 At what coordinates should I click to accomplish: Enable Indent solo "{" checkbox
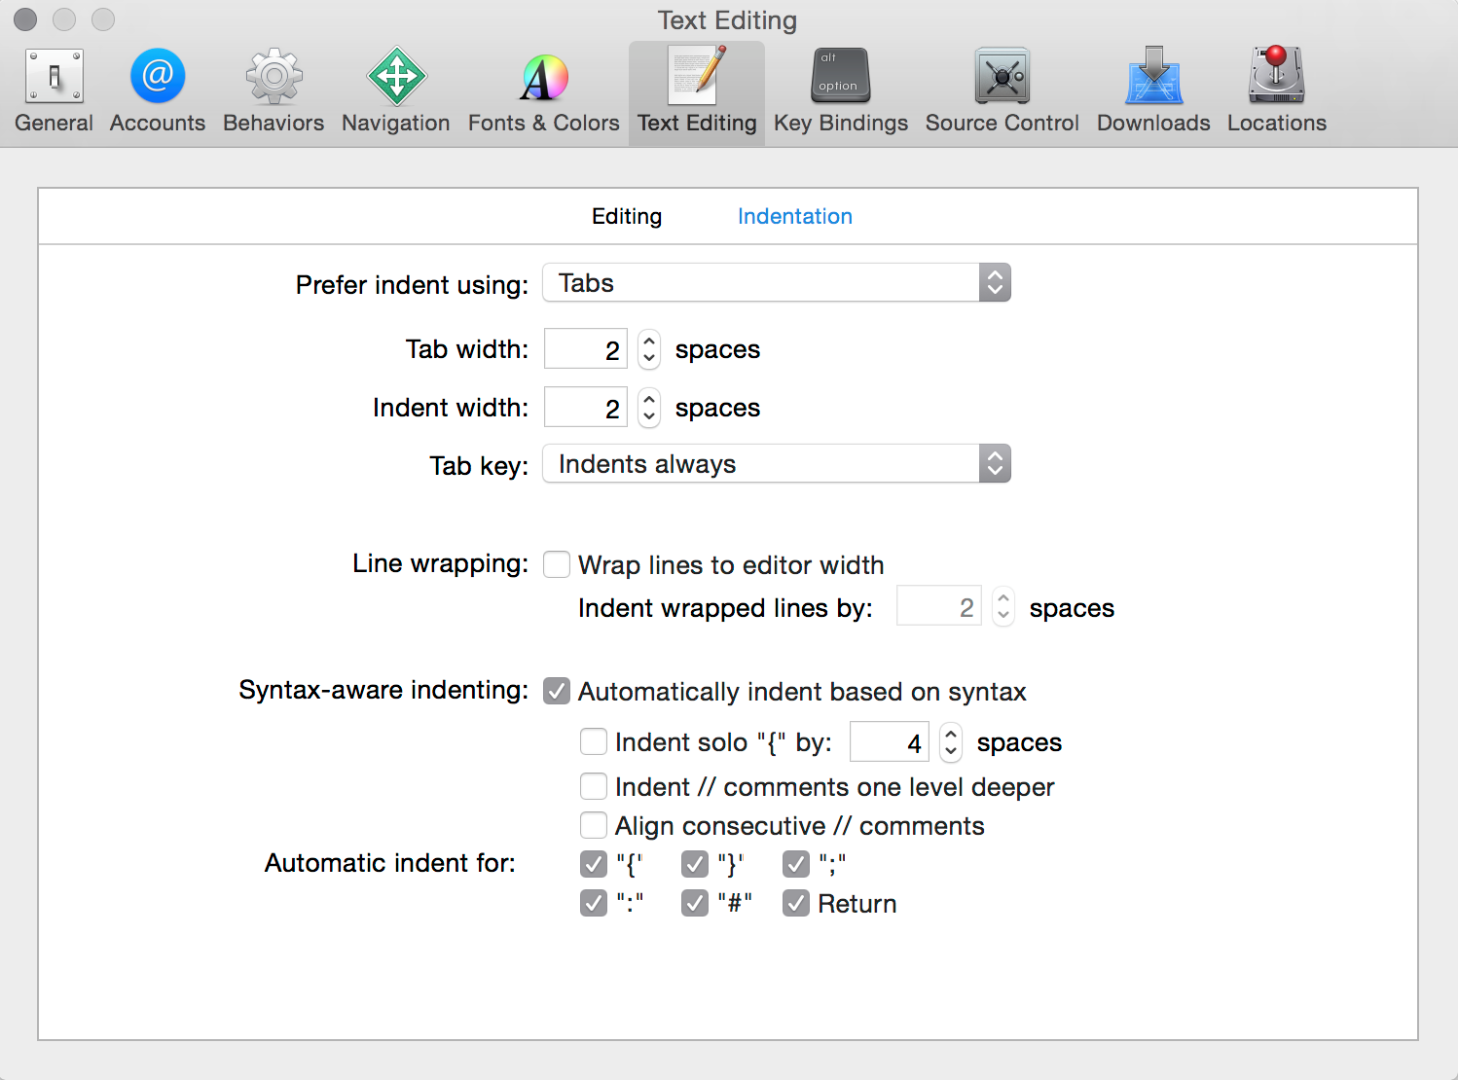[594, 742]
